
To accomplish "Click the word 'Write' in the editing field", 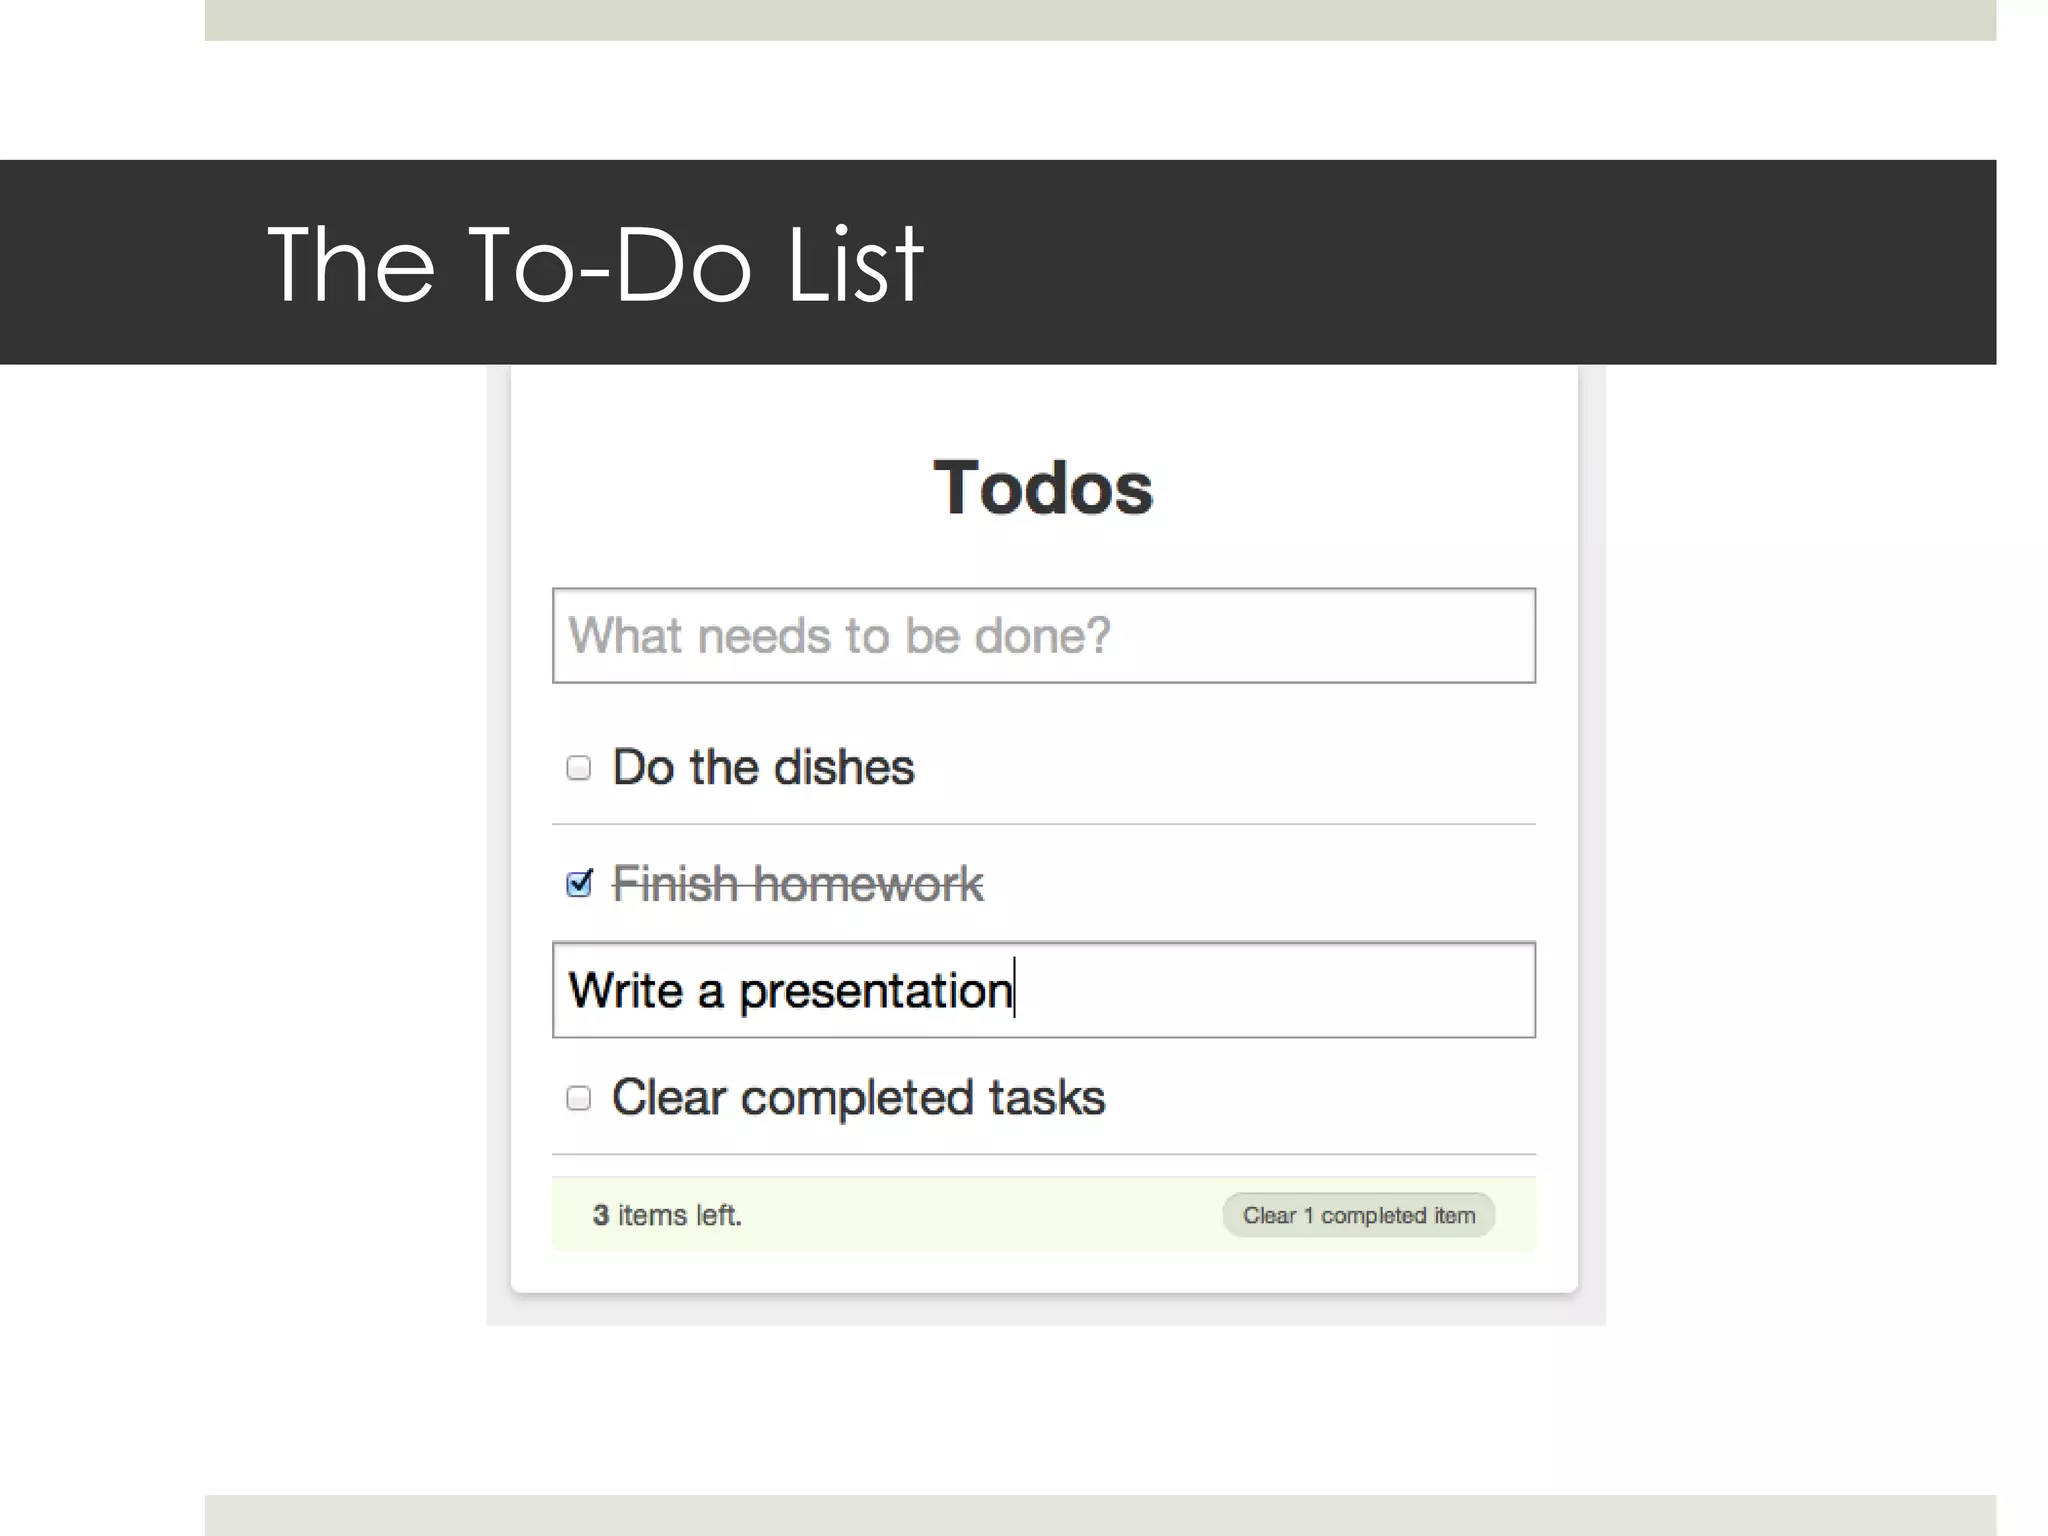I will pos(626,991).
